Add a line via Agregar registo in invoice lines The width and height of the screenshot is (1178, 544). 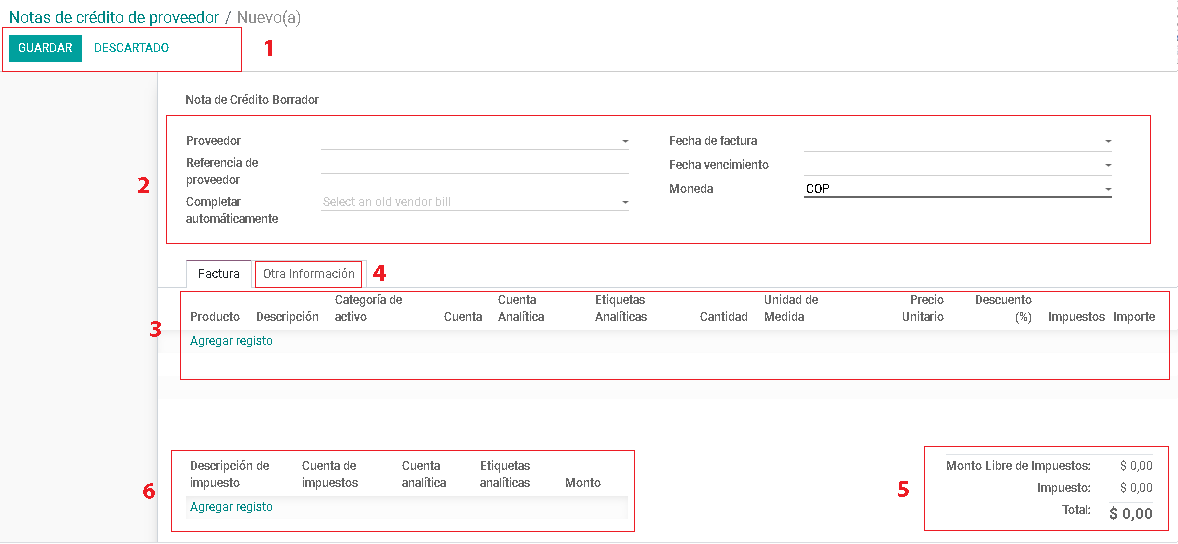tap(231, 341)
